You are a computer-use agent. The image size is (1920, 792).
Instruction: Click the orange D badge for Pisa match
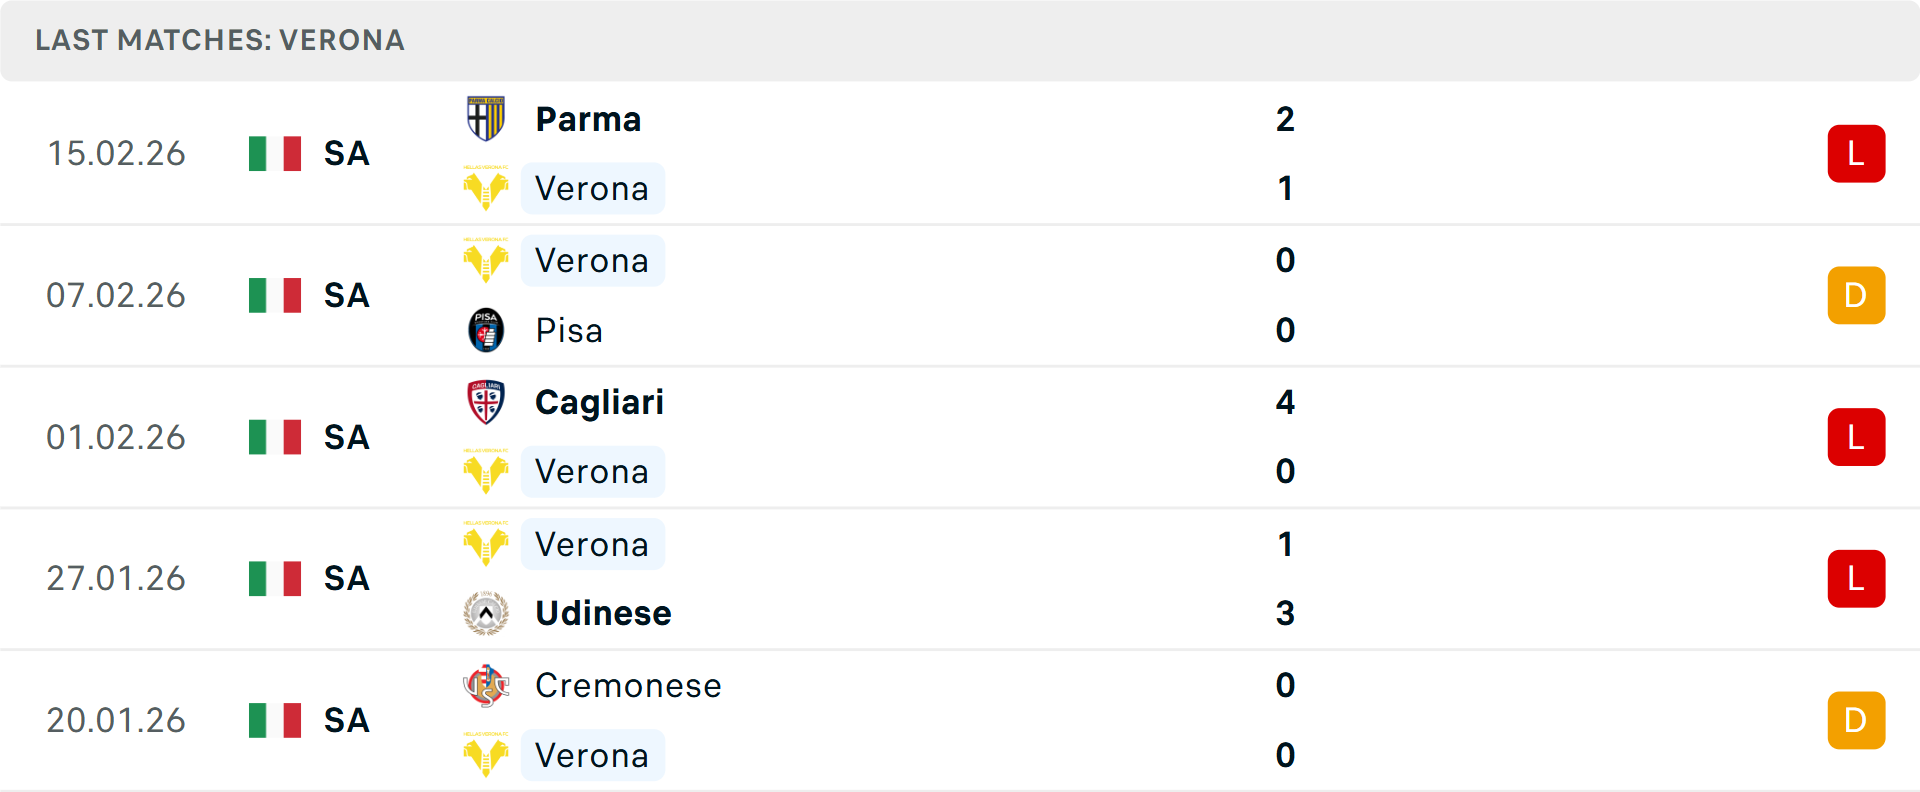pos(1856,295)
